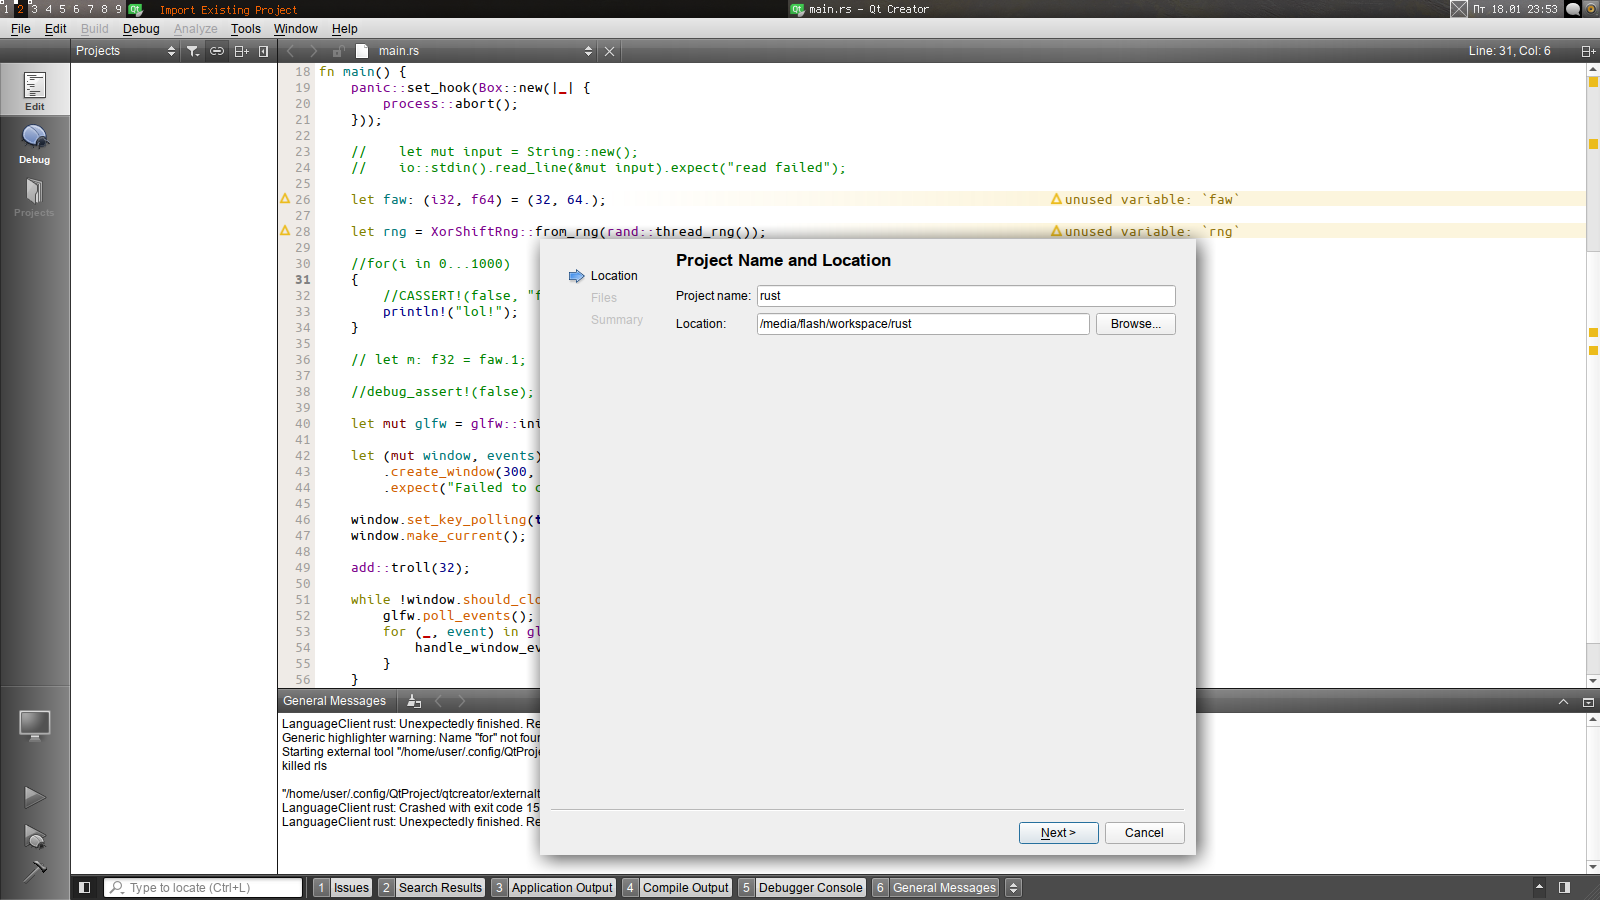The height and width of the screenshot is (900, 1600).
Task: Switch to the Compile Output pane
Action: point(685,887)
